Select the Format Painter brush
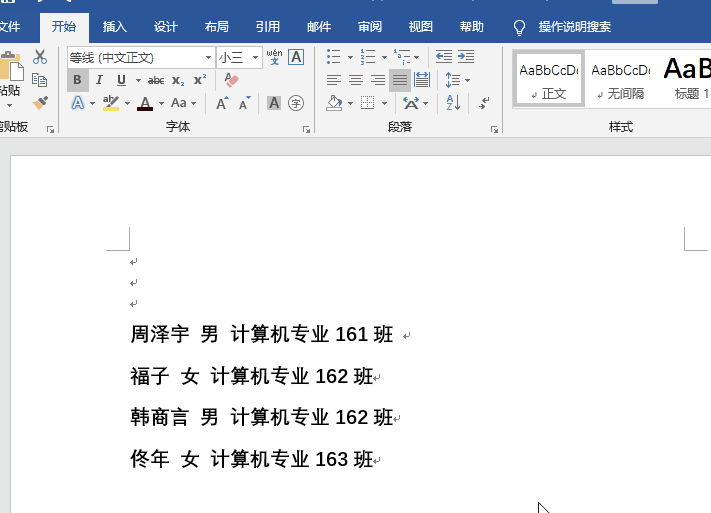 (40, 103)
